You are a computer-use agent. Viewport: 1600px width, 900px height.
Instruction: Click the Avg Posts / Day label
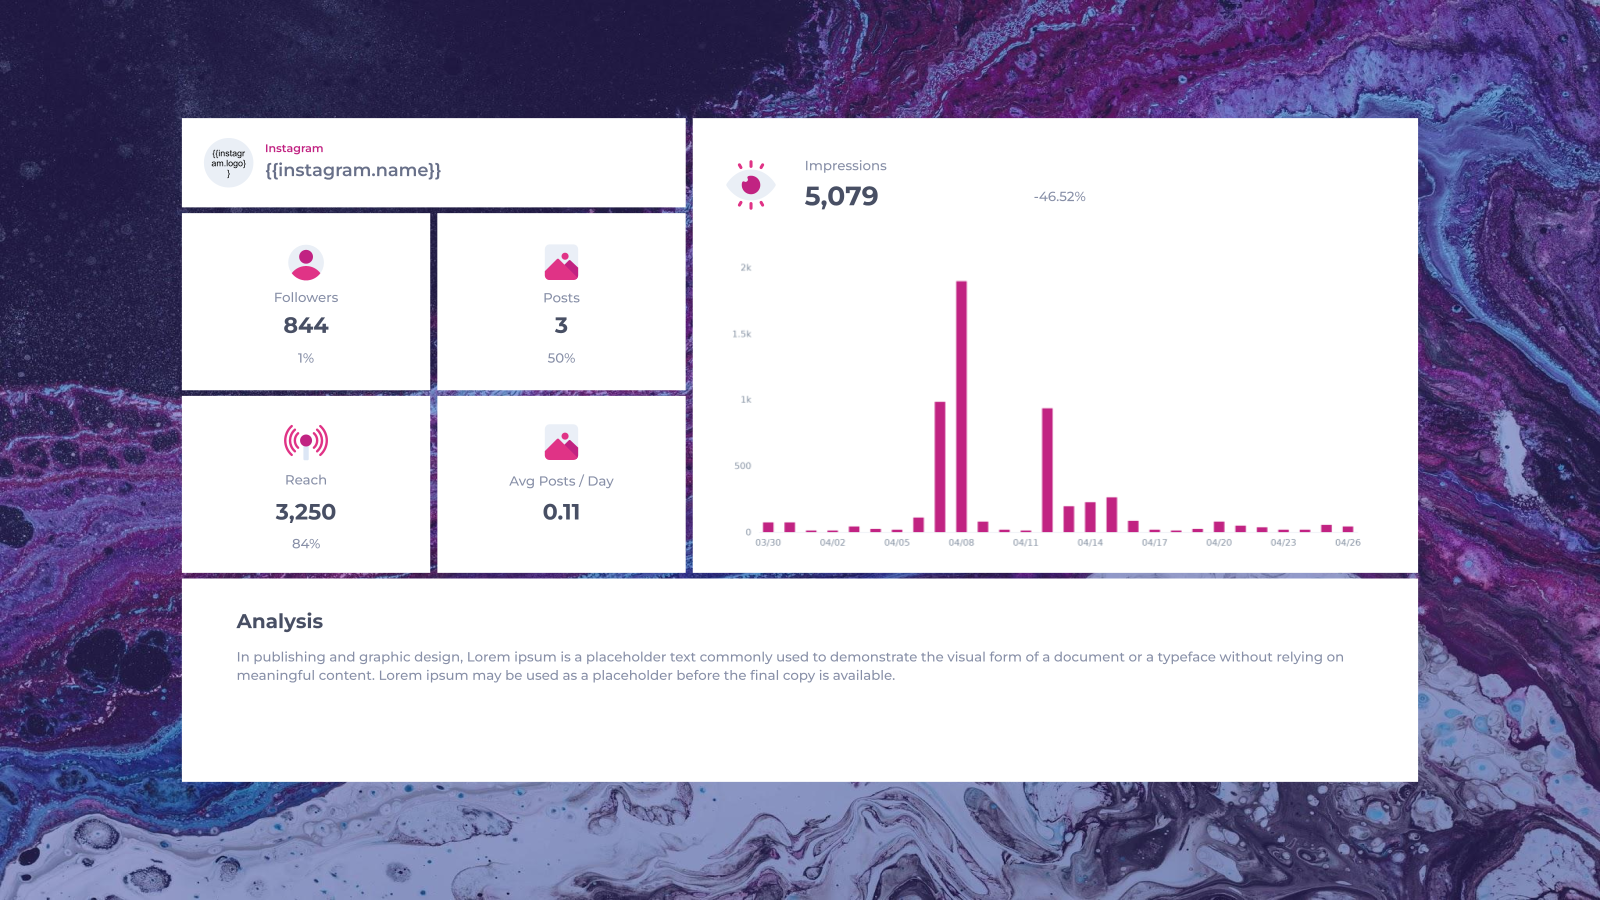click(x=561, y=481)
